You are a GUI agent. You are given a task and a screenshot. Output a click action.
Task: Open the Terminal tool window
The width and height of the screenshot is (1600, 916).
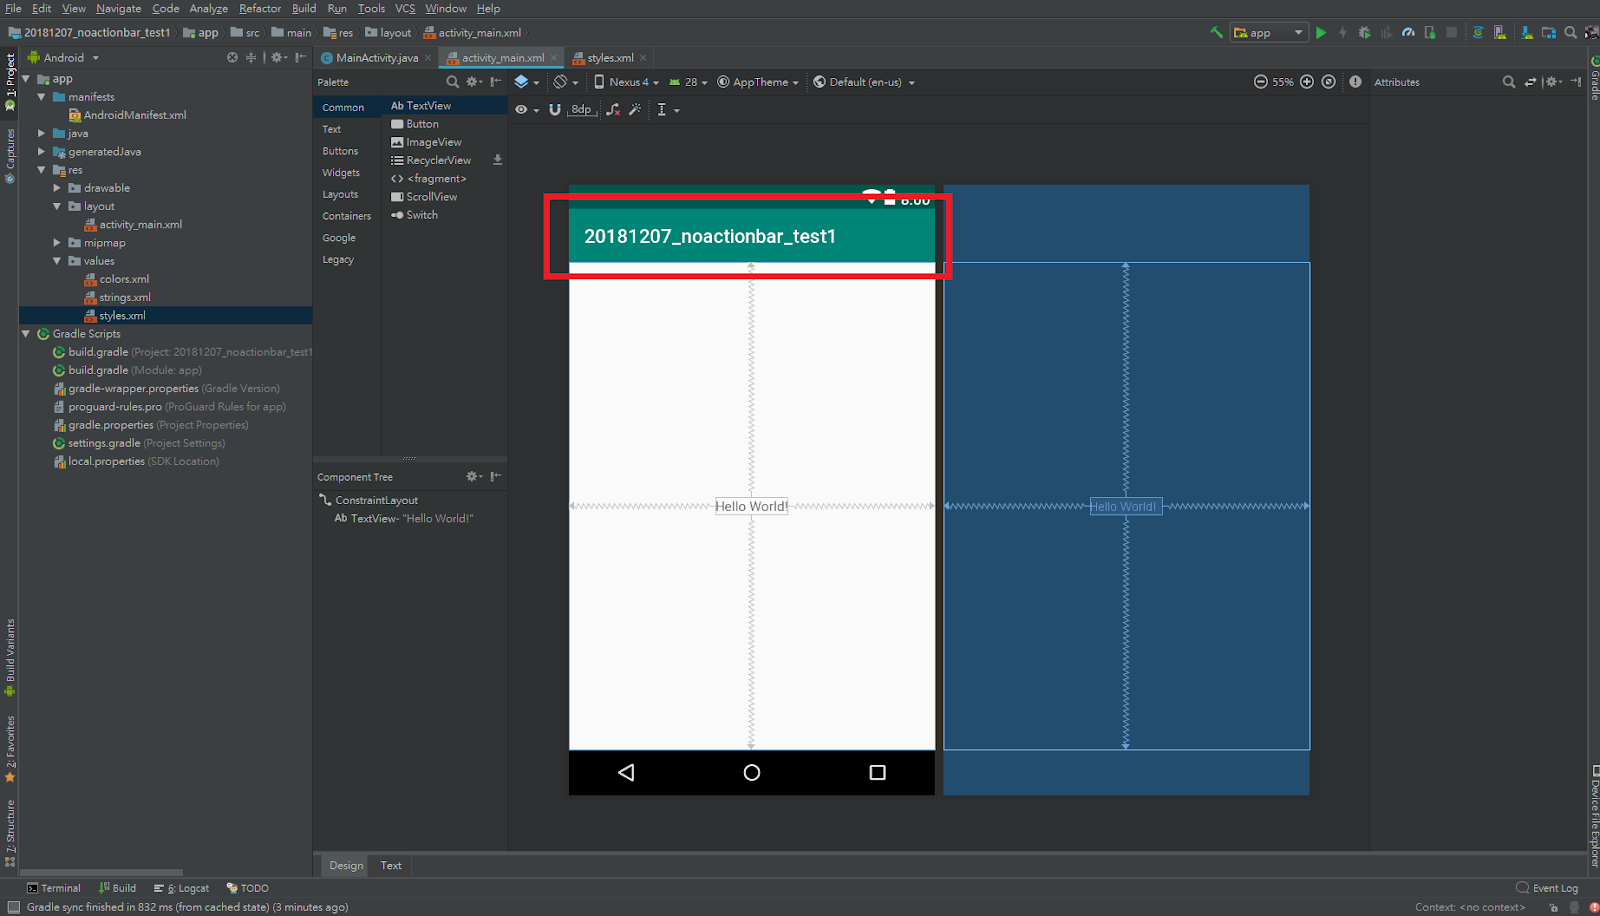54,888
